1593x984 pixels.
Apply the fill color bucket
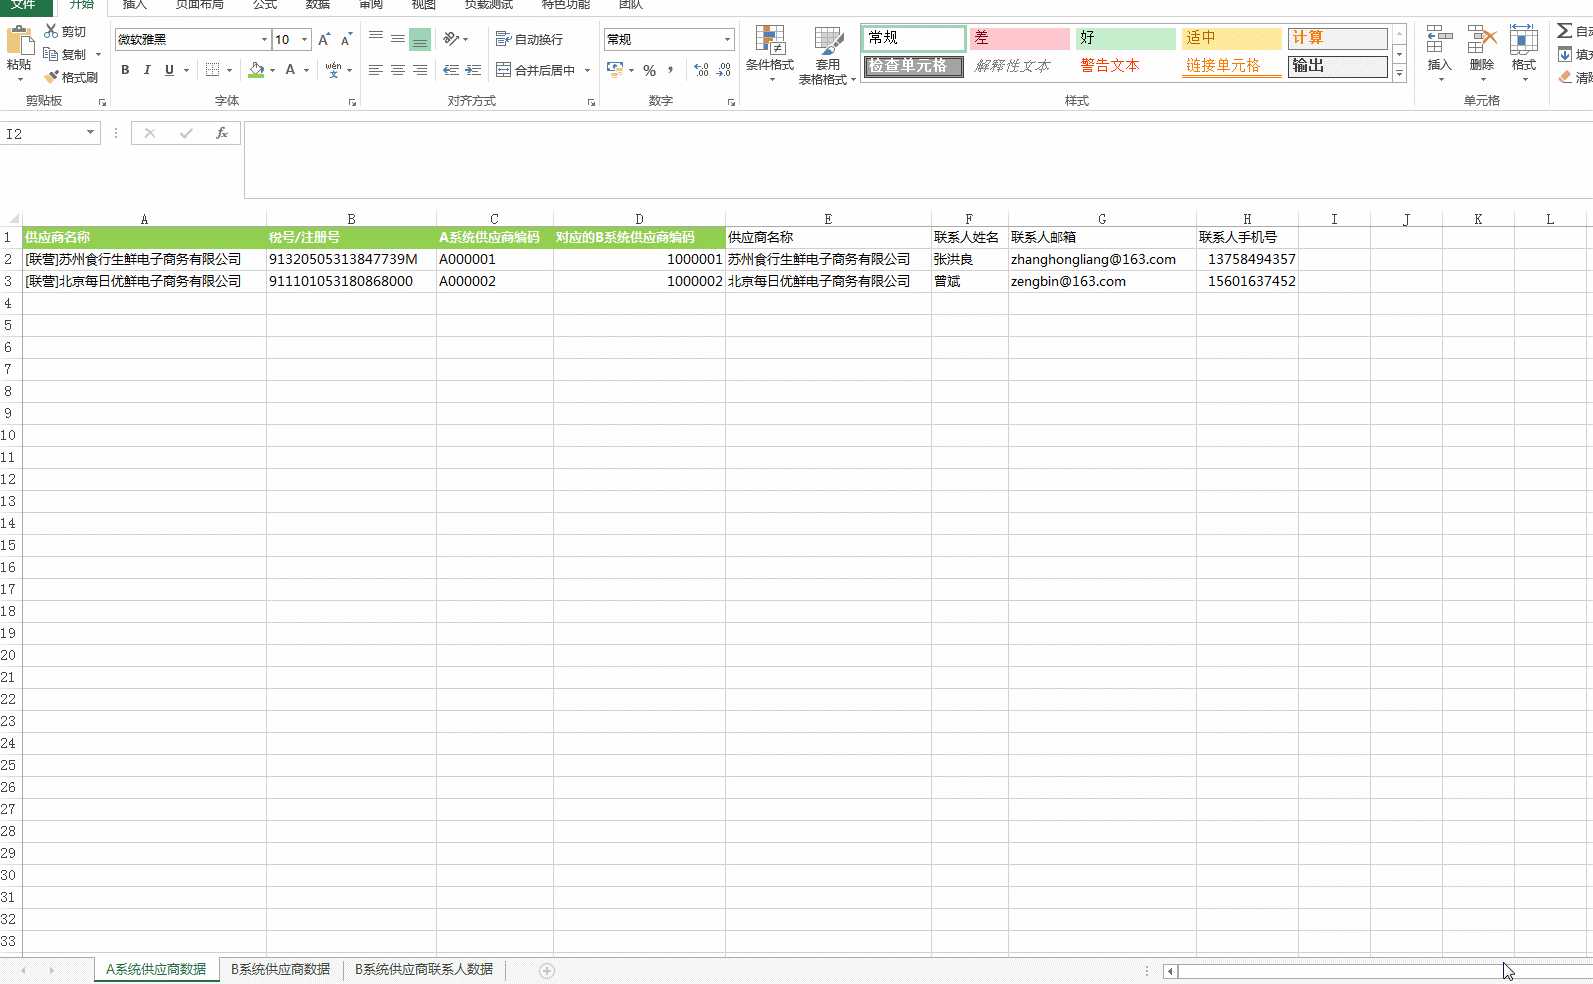coord(257,70)
